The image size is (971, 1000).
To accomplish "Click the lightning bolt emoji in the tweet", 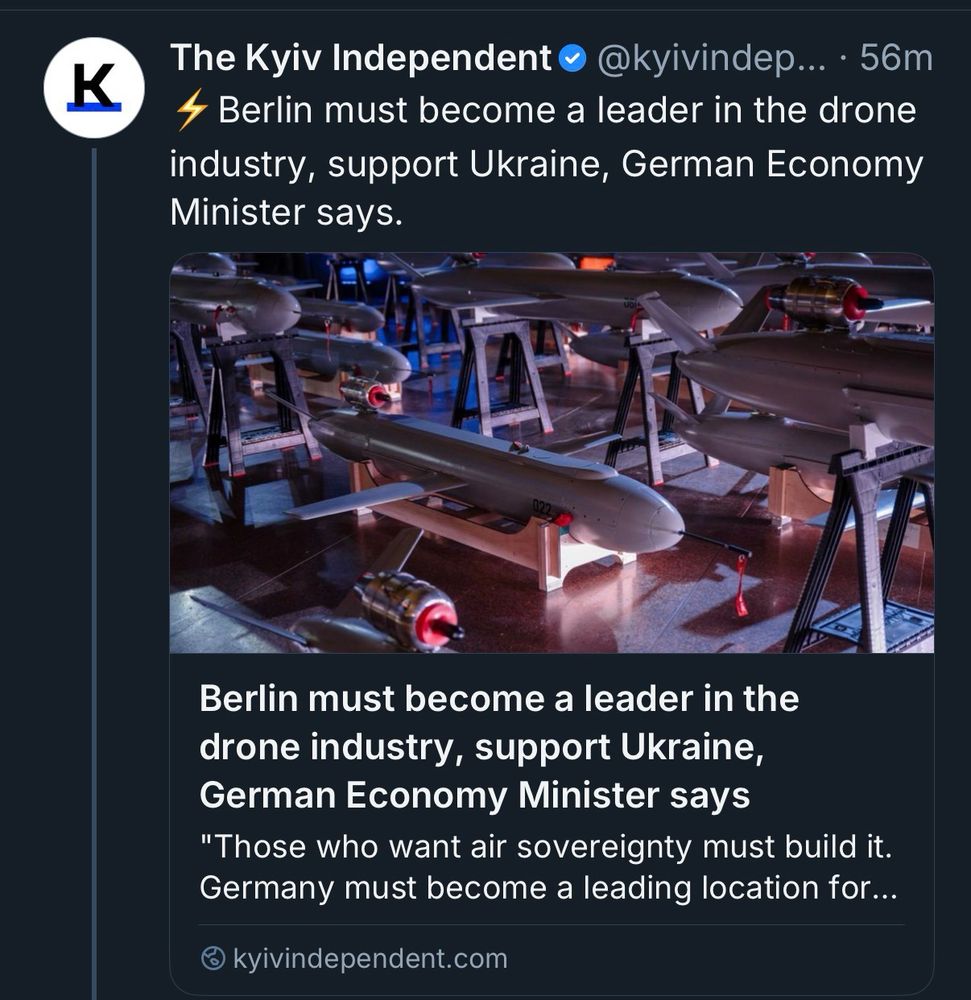I will pyautogui.click(x=190, y=111).
